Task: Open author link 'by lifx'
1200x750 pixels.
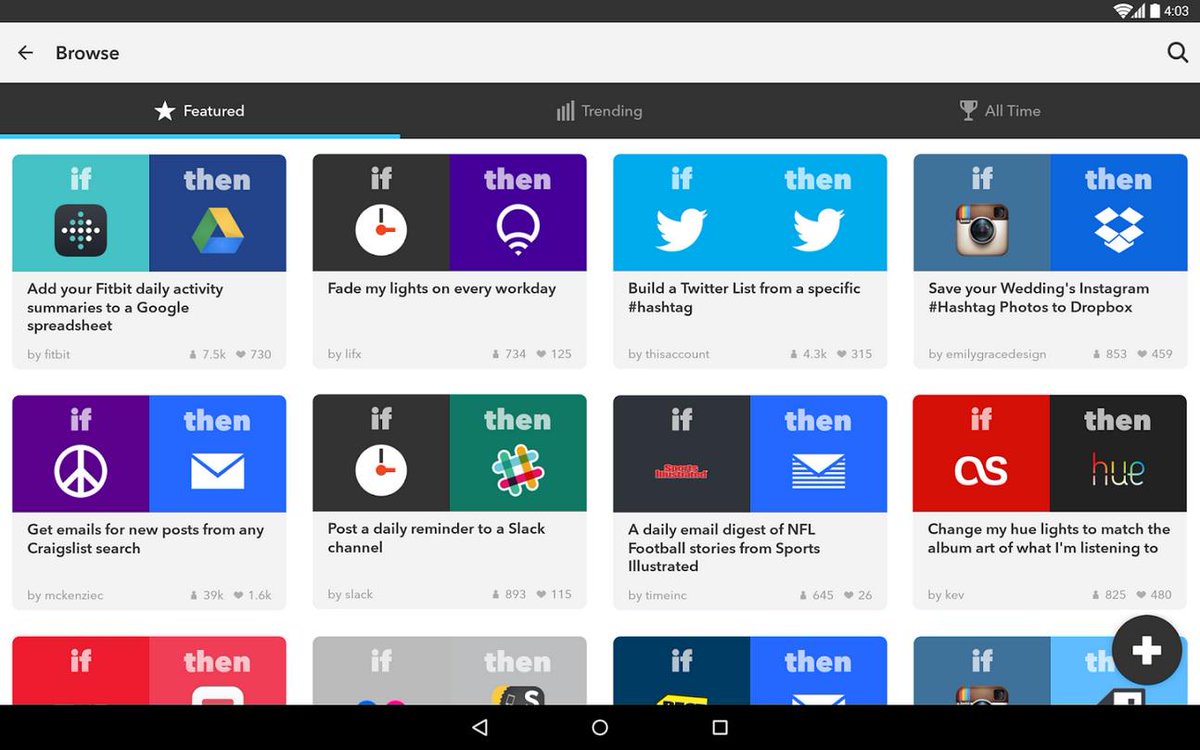Action: (345, 354)
